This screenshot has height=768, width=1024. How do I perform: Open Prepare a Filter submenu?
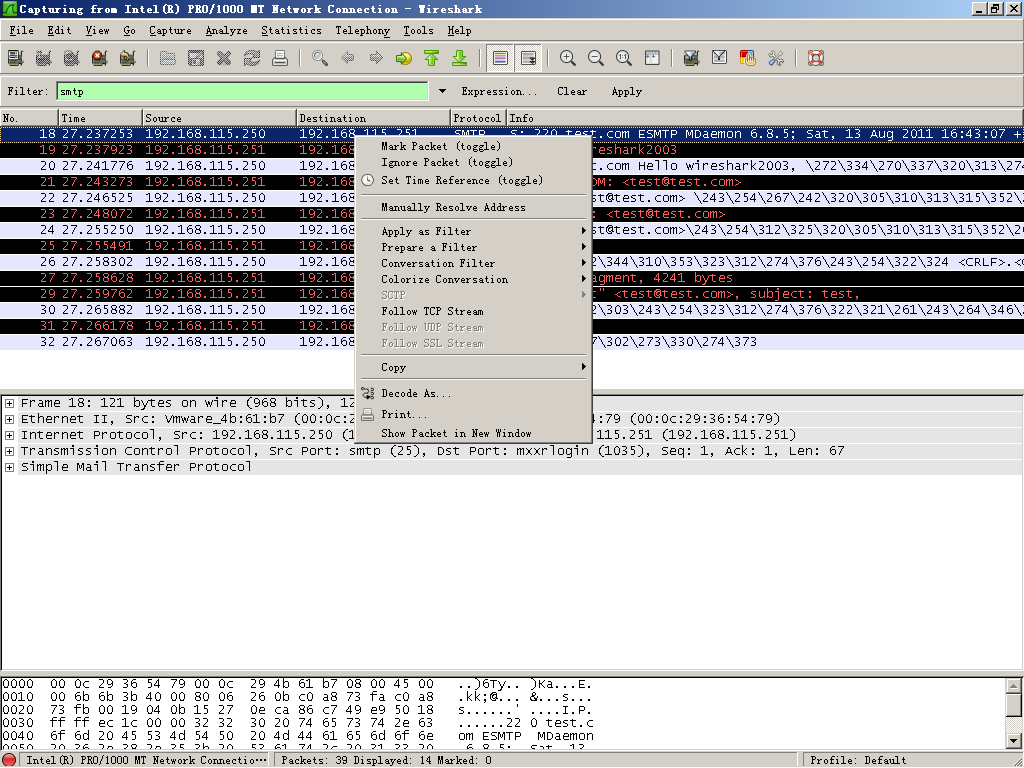[x=474, y=248]
